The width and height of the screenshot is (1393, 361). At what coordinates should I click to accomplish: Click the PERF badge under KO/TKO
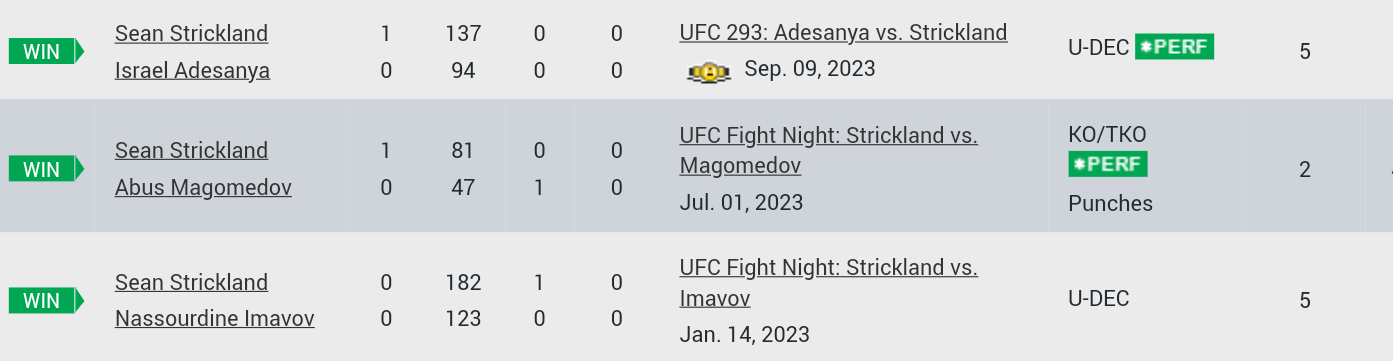click(1108, 164)
